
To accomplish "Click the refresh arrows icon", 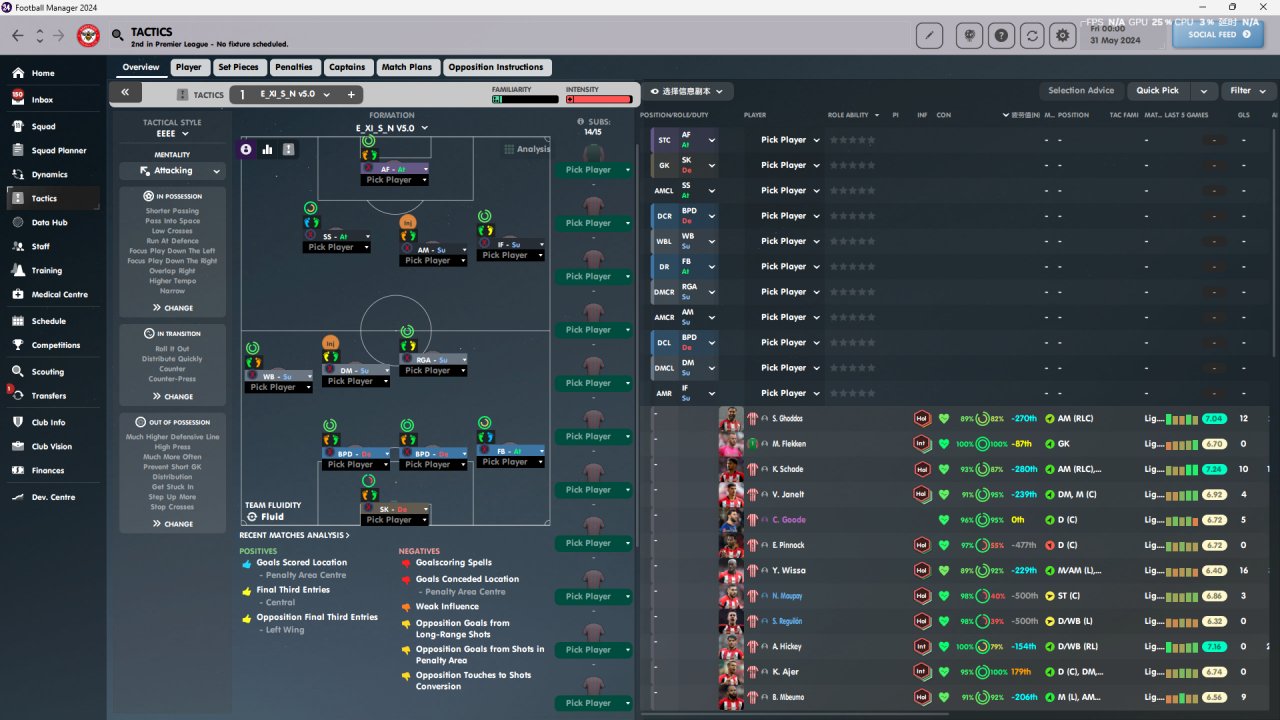I will [1033, 36].
